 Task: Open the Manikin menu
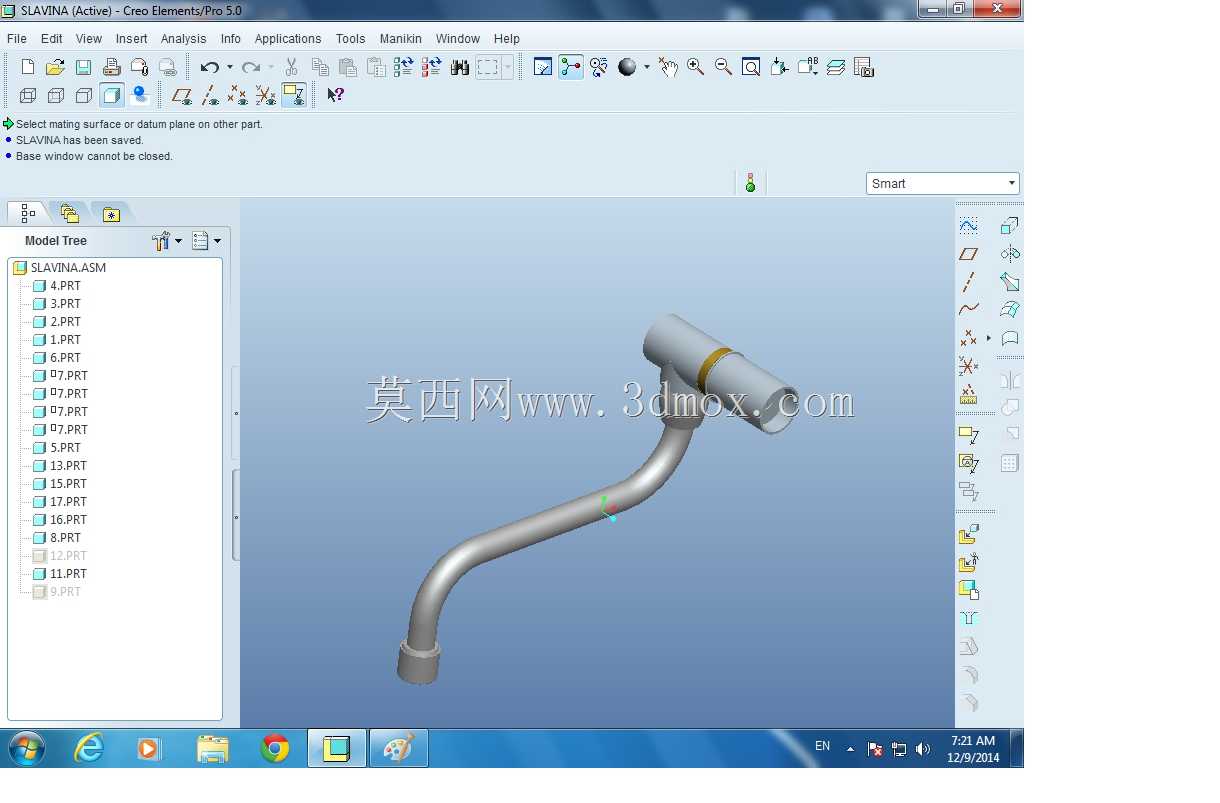coord(401,39)
